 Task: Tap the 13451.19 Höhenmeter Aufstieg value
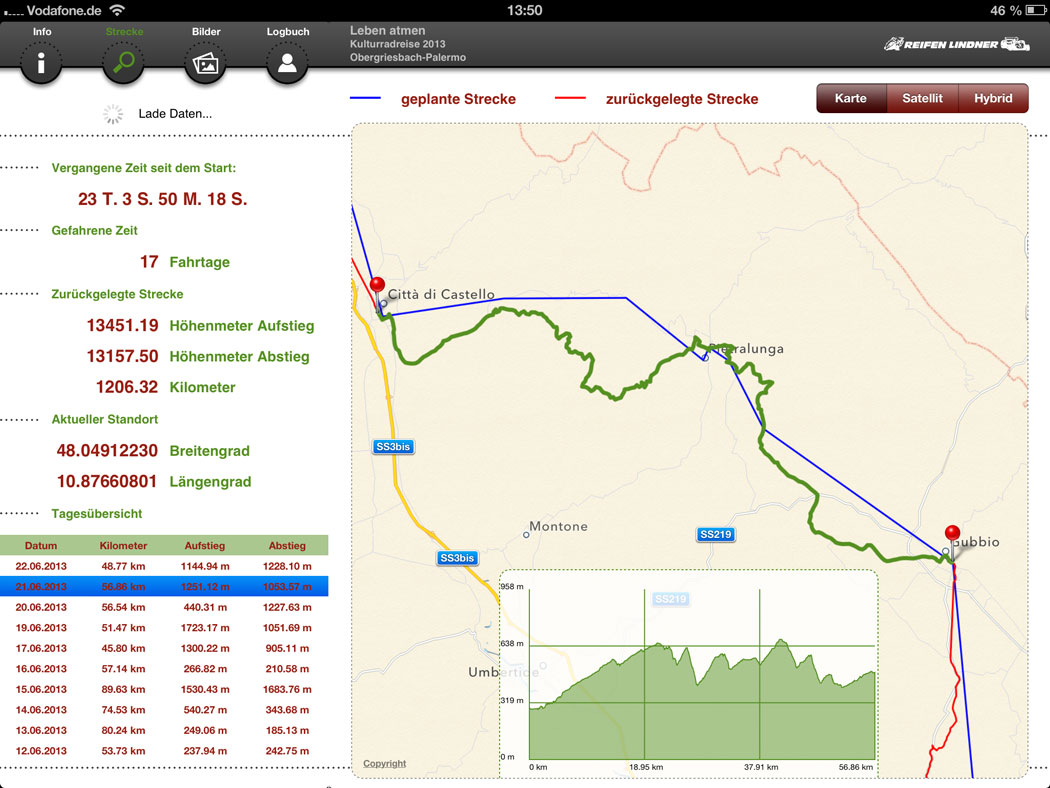click(x=123, y=325)
